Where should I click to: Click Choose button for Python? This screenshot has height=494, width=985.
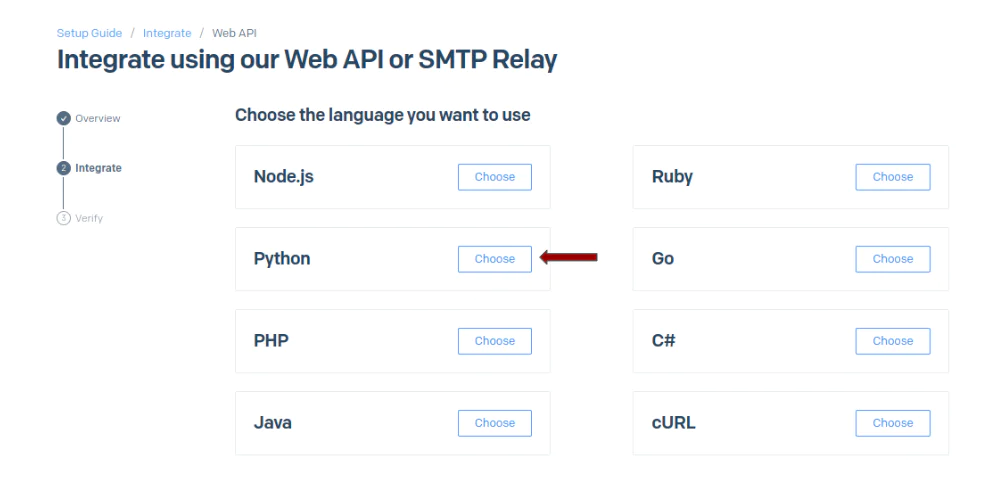click(x=494, y=259)
